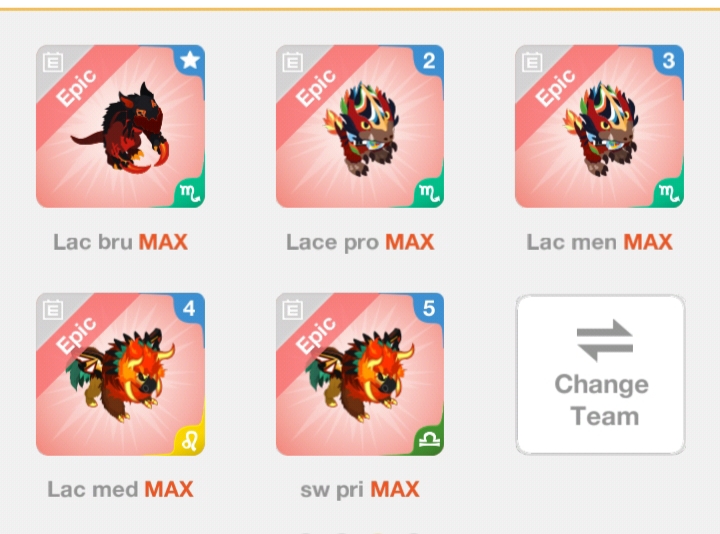Click the number 5 slot badge

pos(429,308)
